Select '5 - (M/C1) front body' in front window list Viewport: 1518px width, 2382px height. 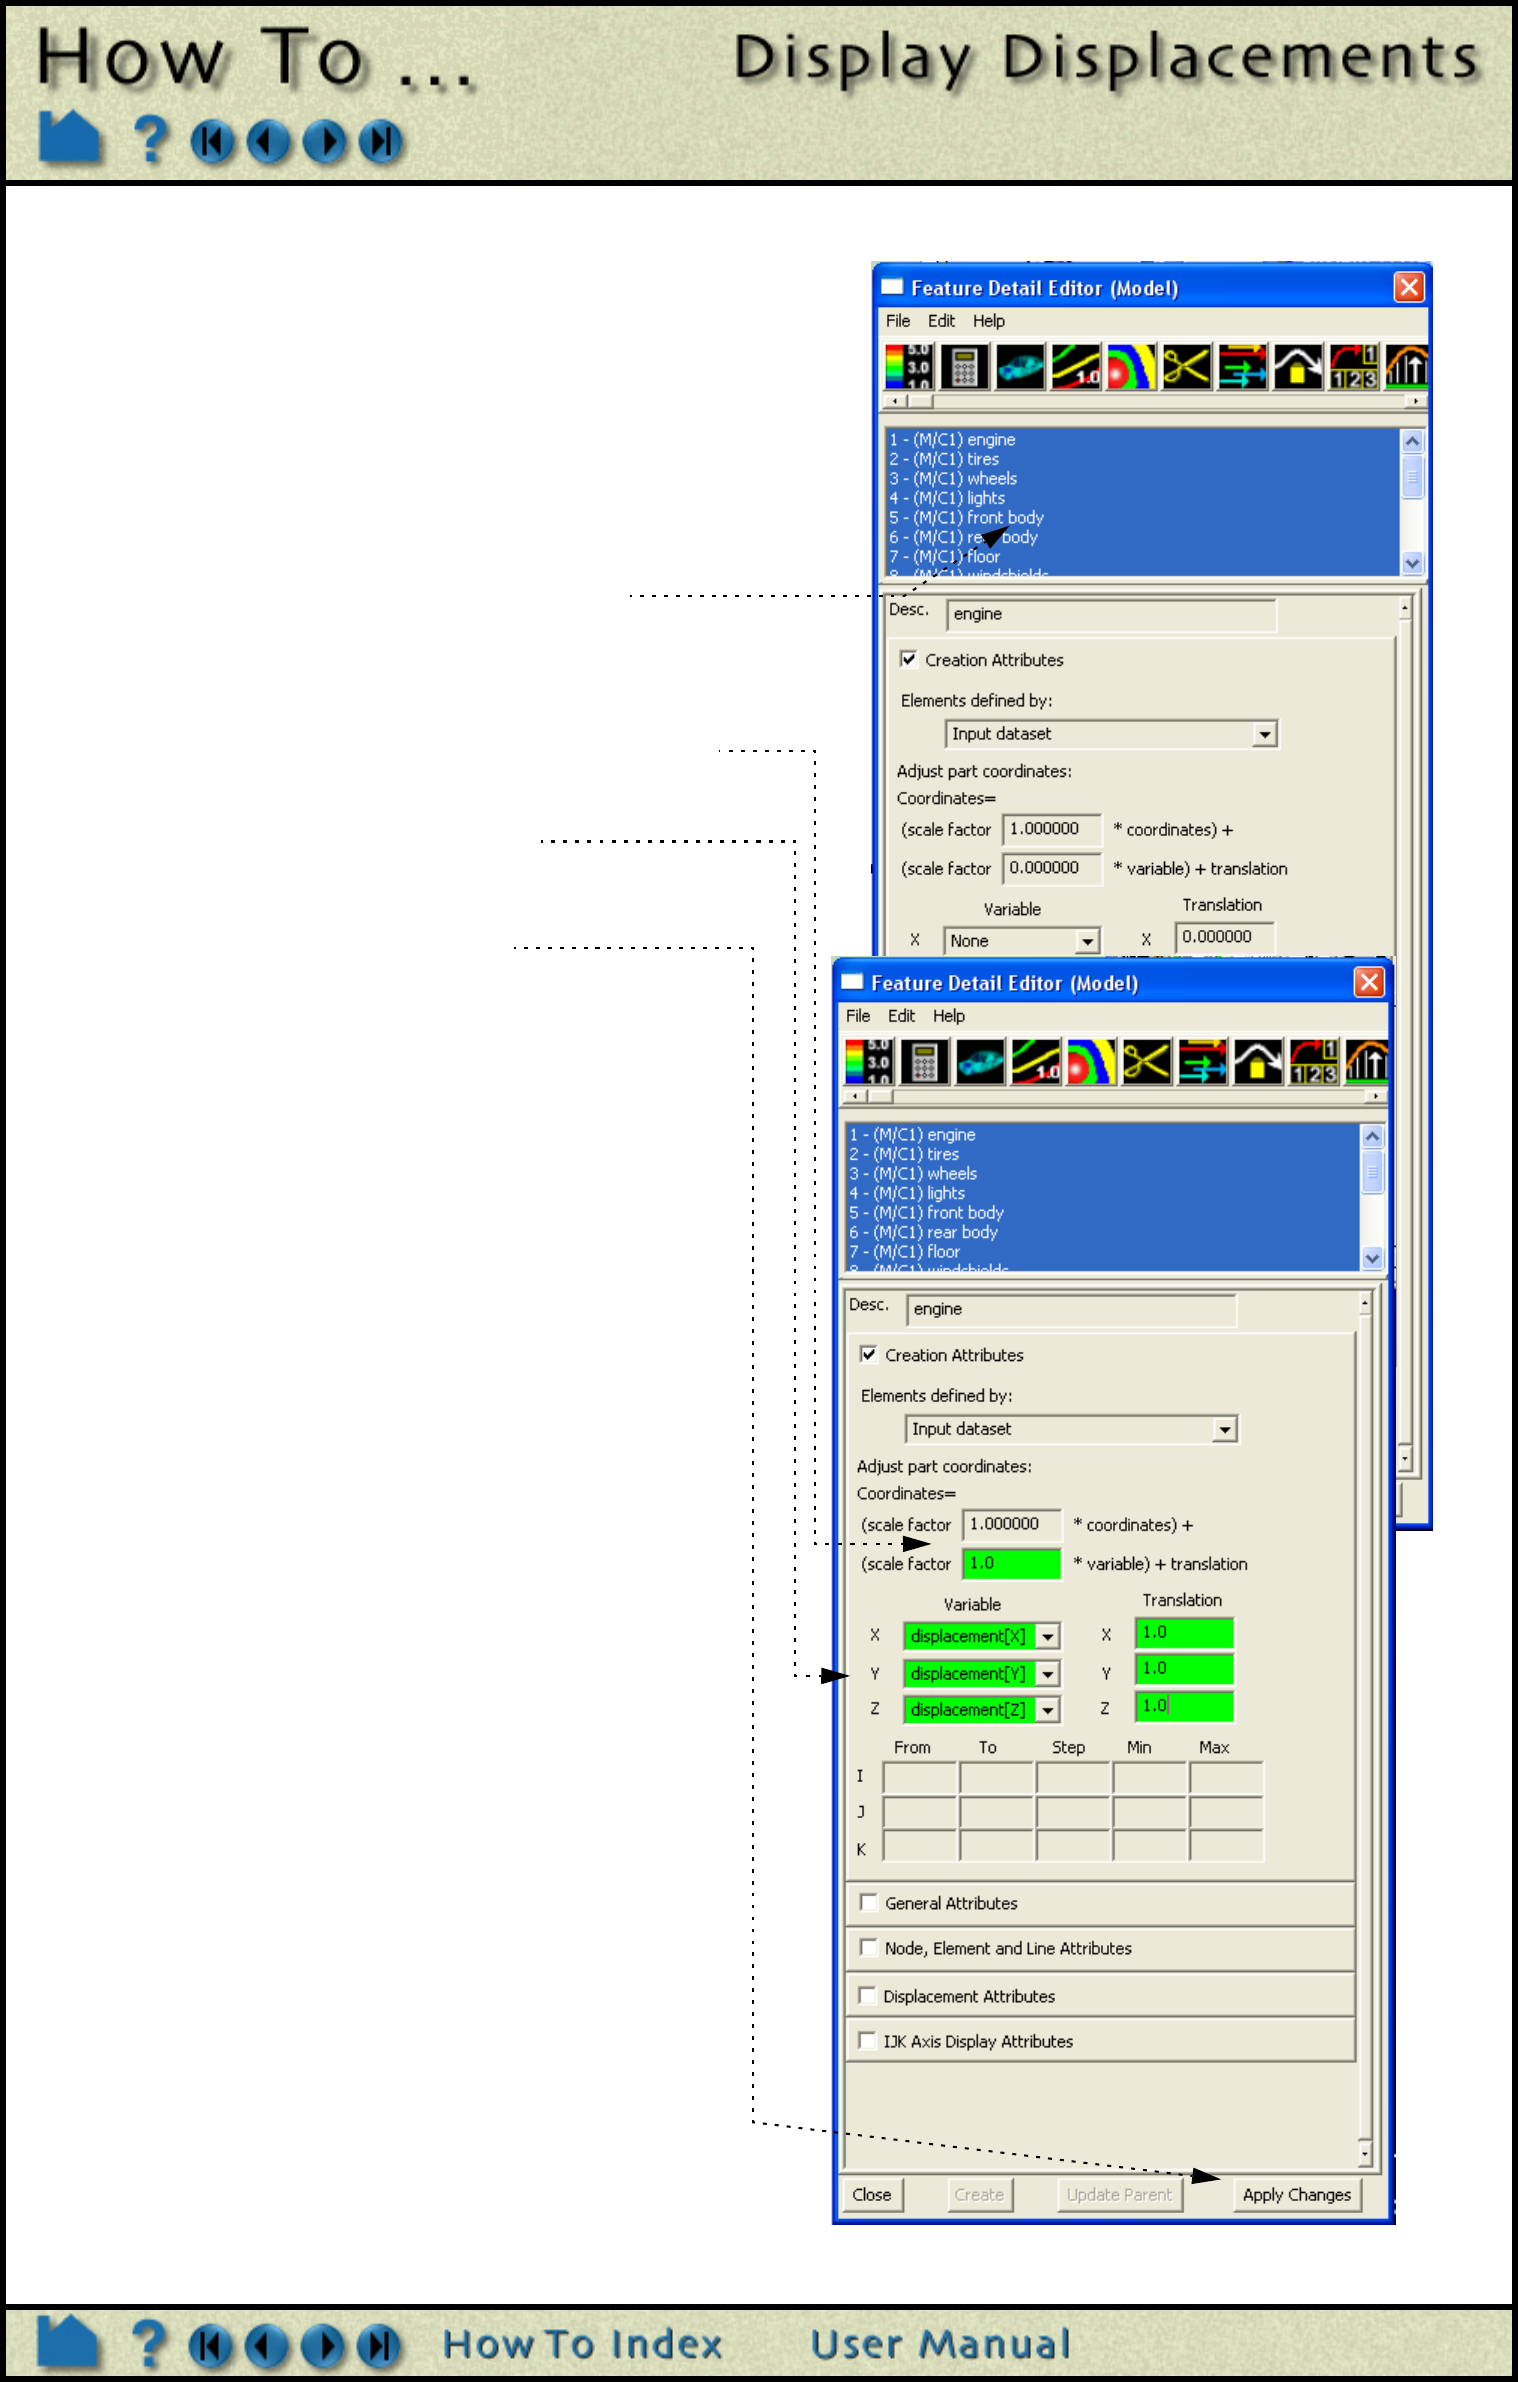click(1102, 1212)
